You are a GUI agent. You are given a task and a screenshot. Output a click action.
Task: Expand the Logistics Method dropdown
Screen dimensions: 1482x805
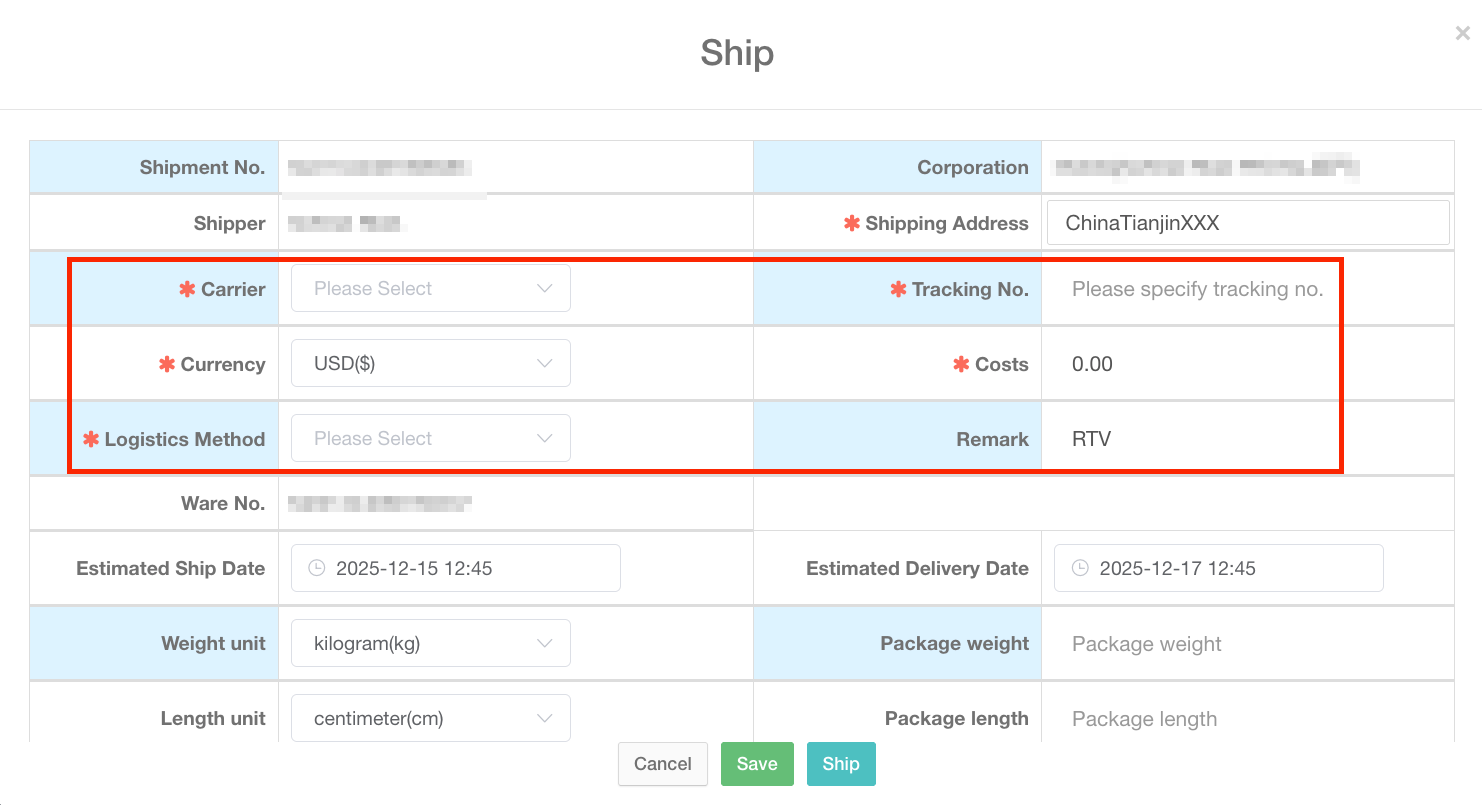coord(430,439)
